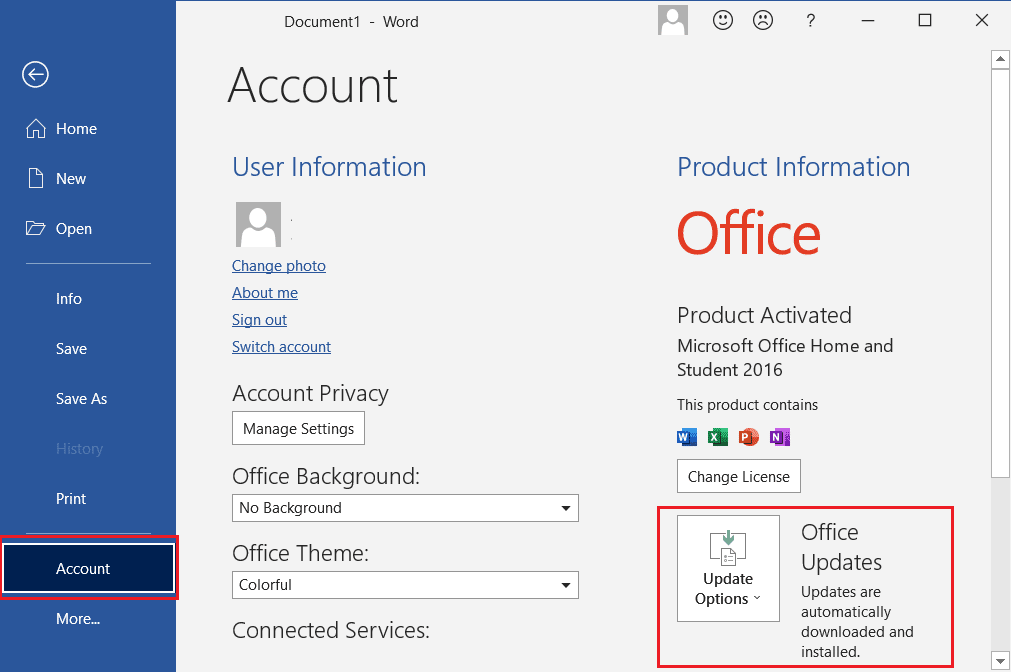Click the PowerPoint app icon under product contents
This screenshot has height=672, width=1011.
pyautogui.click(x=748, y=436)
